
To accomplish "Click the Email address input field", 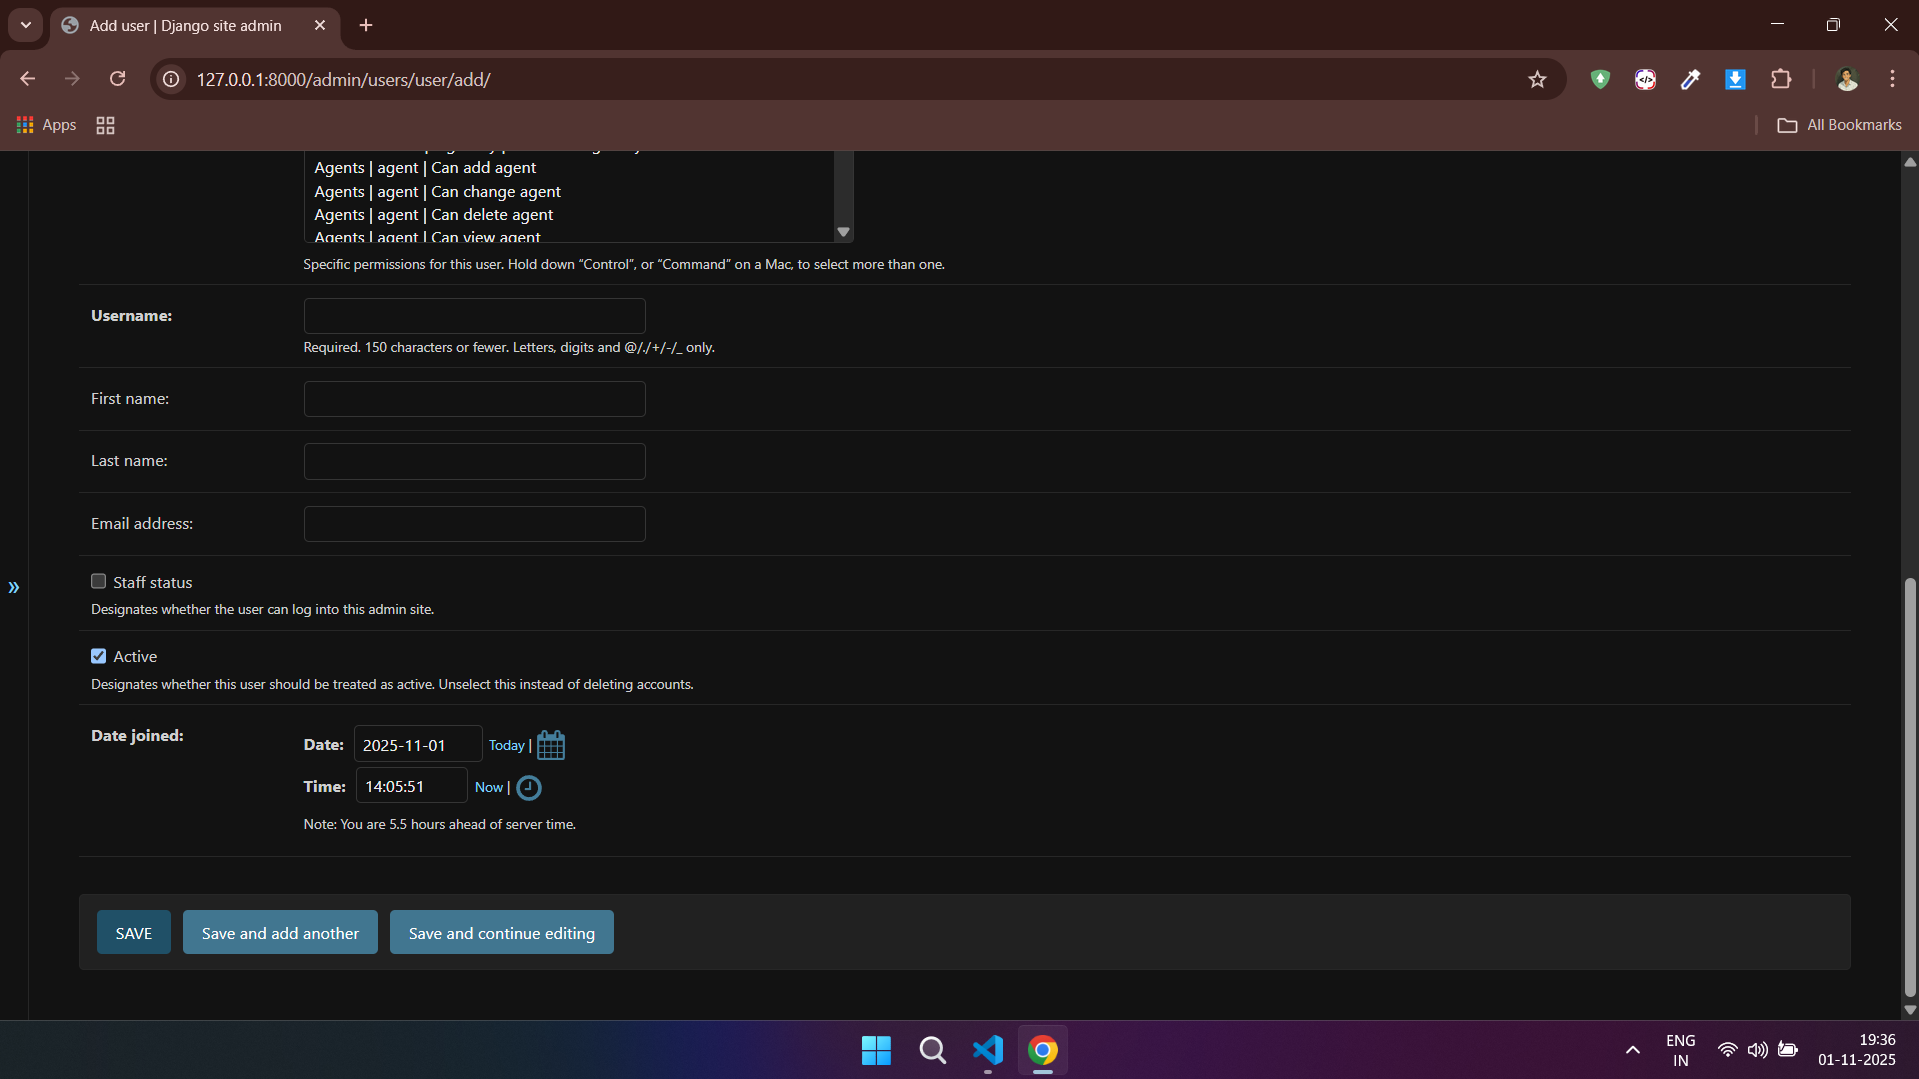I will pos(475,524).
